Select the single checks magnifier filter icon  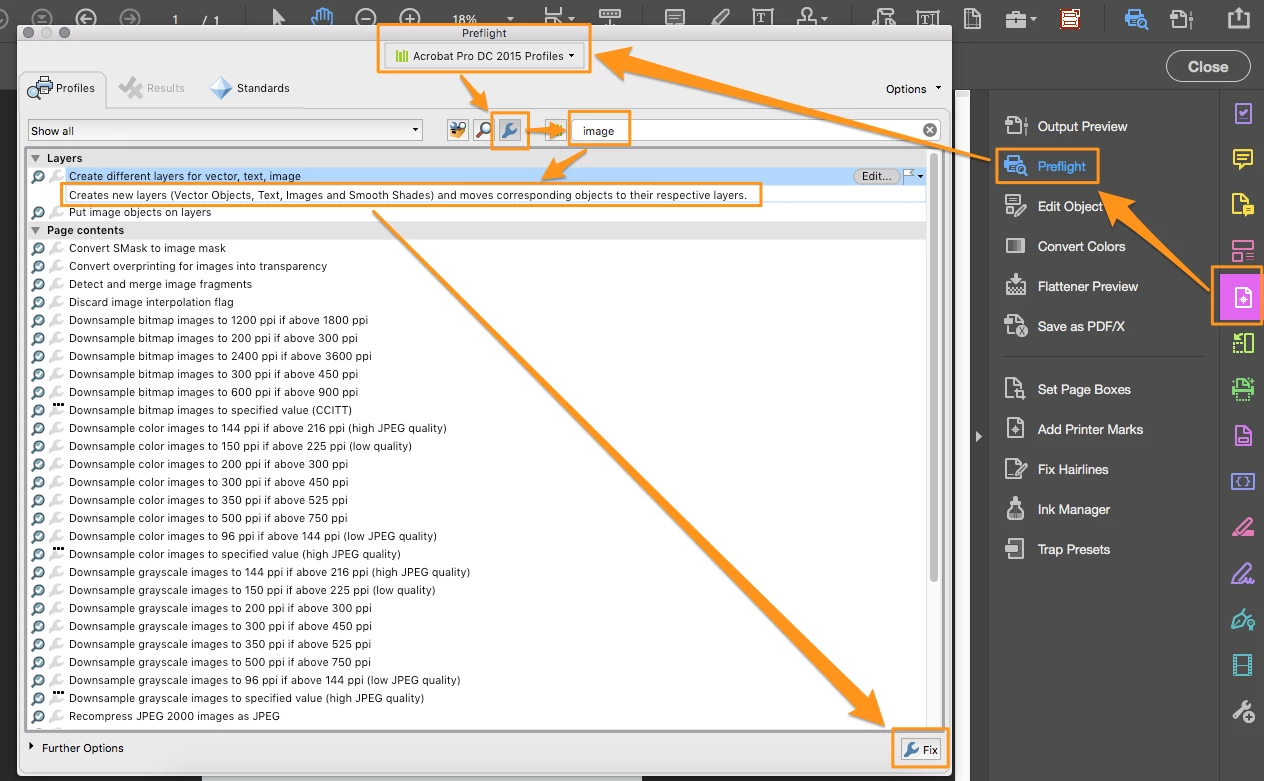click(x=484, y=130)
